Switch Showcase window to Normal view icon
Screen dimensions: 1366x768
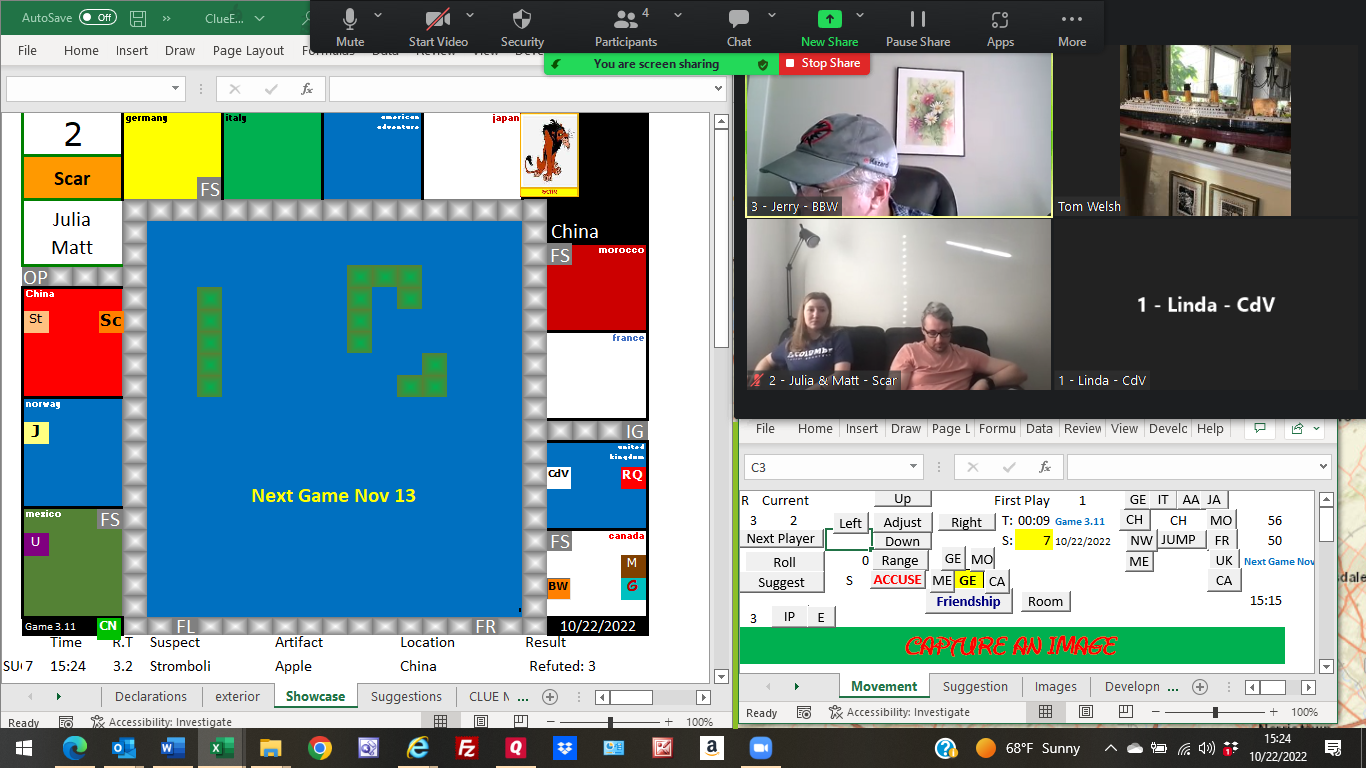click(440, 721)
